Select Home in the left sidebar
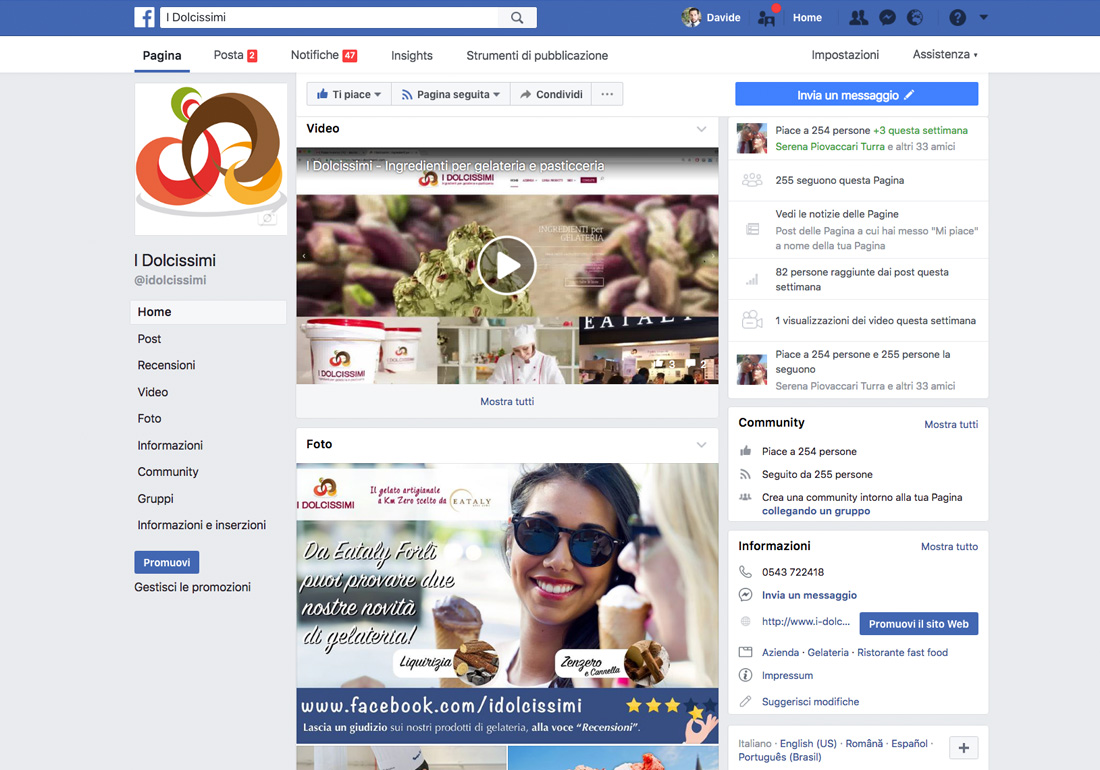 [x=208, y=312]
